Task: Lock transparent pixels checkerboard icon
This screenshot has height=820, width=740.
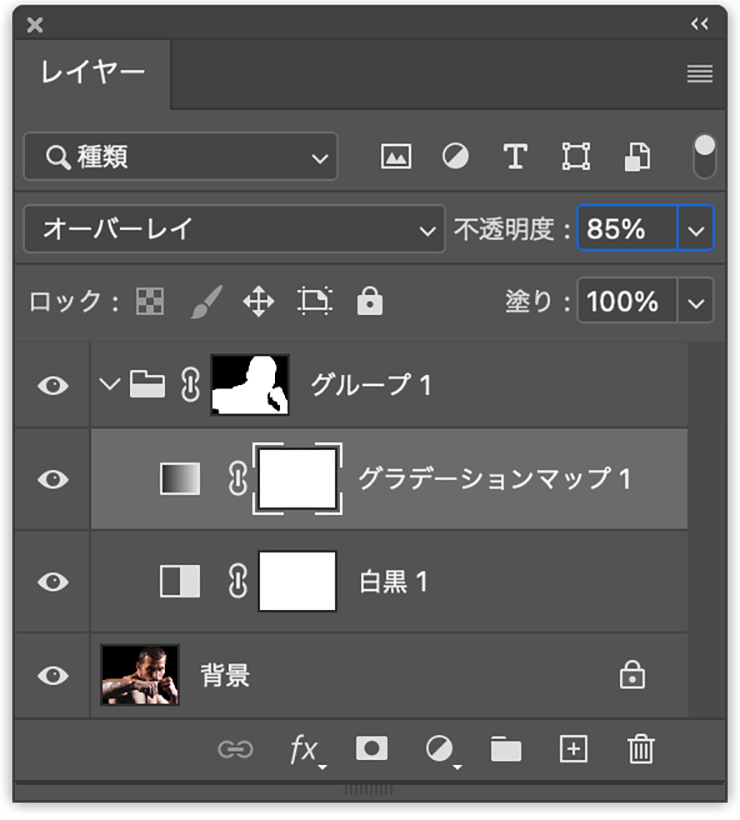Action: point(150,302)
